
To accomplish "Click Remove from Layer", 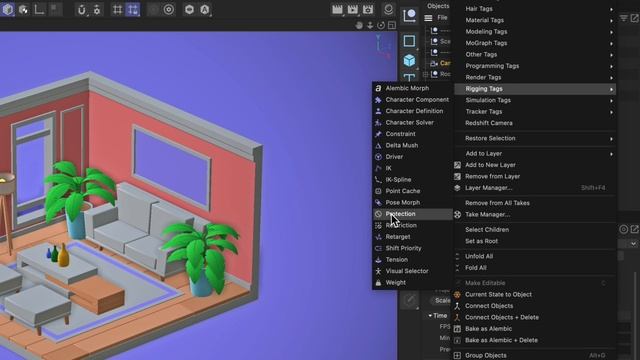I will 535,176.
